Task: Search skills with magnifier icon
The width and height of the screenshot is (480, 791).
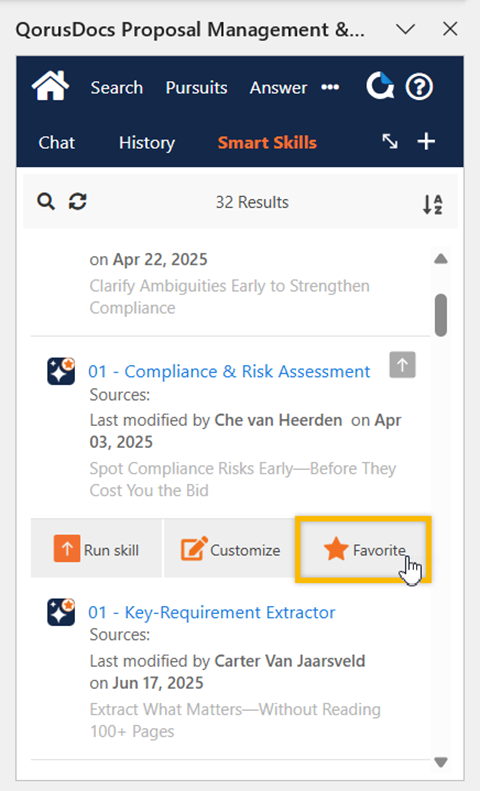Action: click(x=46, y=202)
